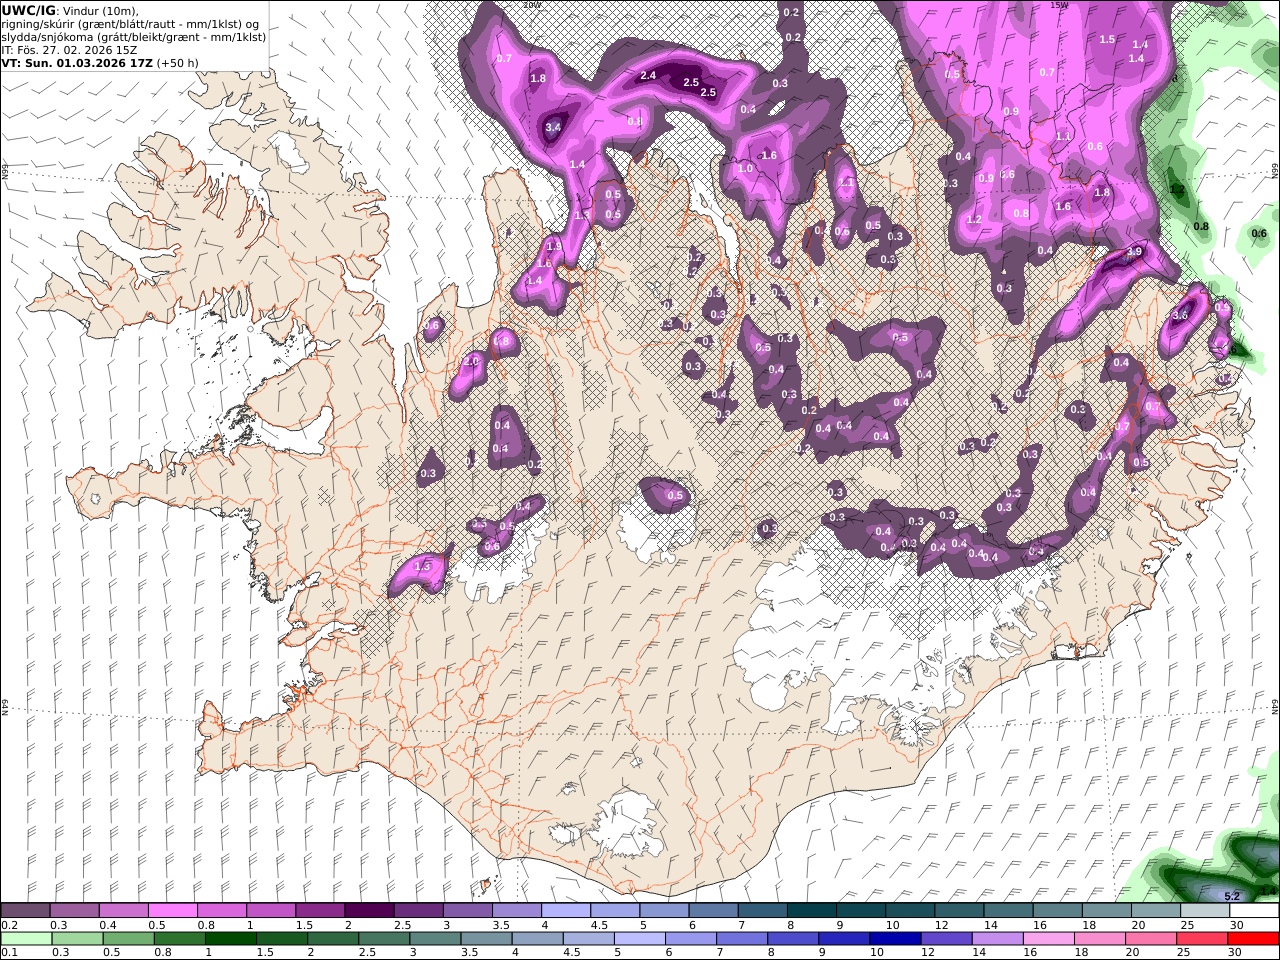Click the 1.0 snowfall value on the north coast

click(x=745, y=169)
